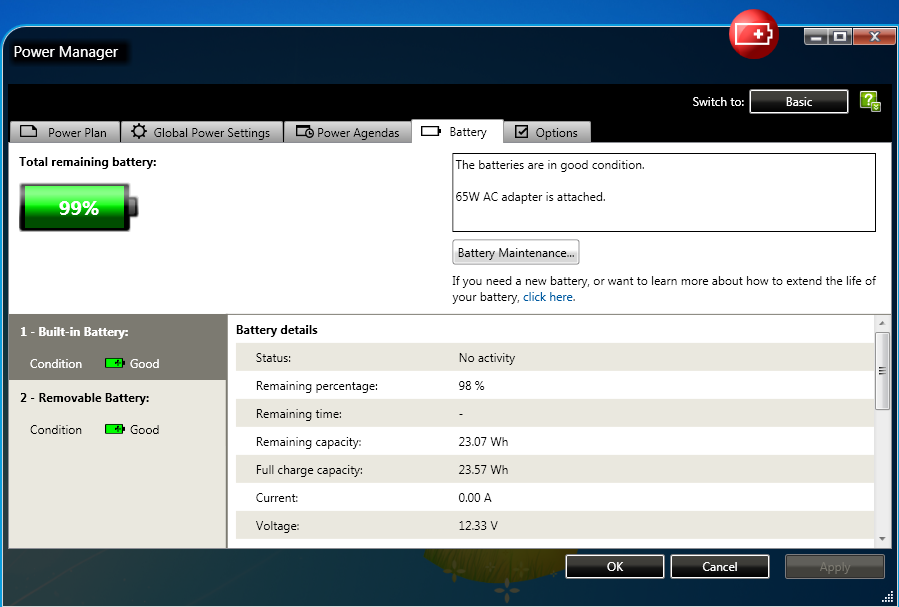Viewport: 899px width, 607px height.
Task: Click the 'Total remaining battery:' label
Action: (88, 162)
